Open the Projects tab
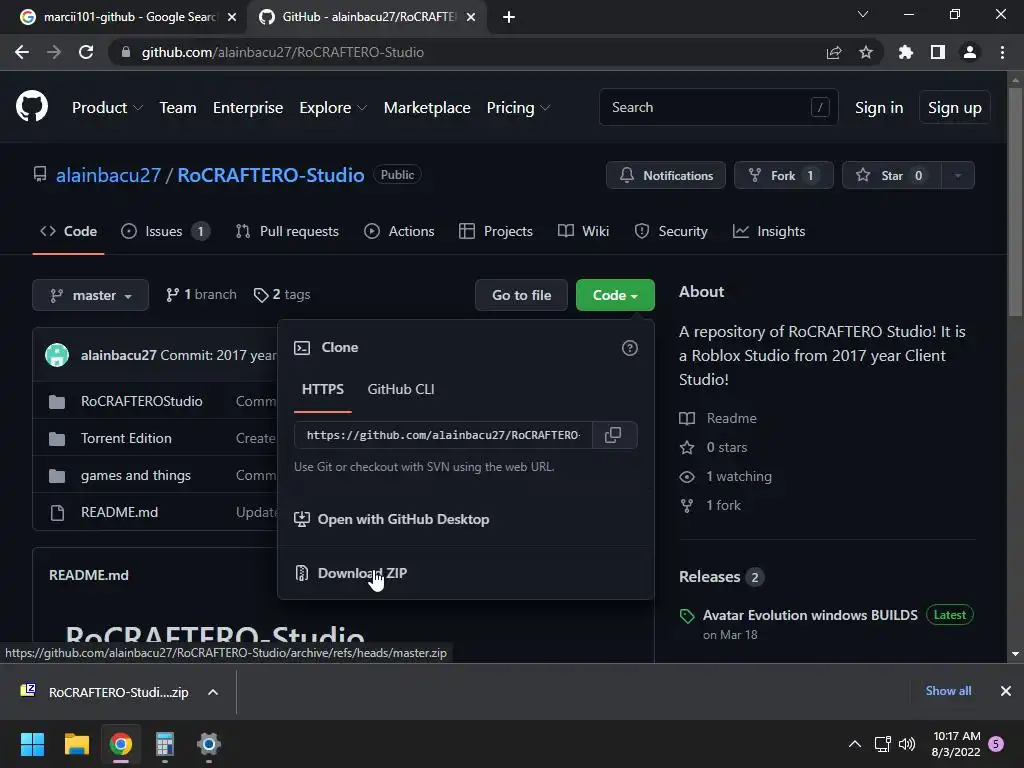The image size is (1024, 768). [496, 231]
